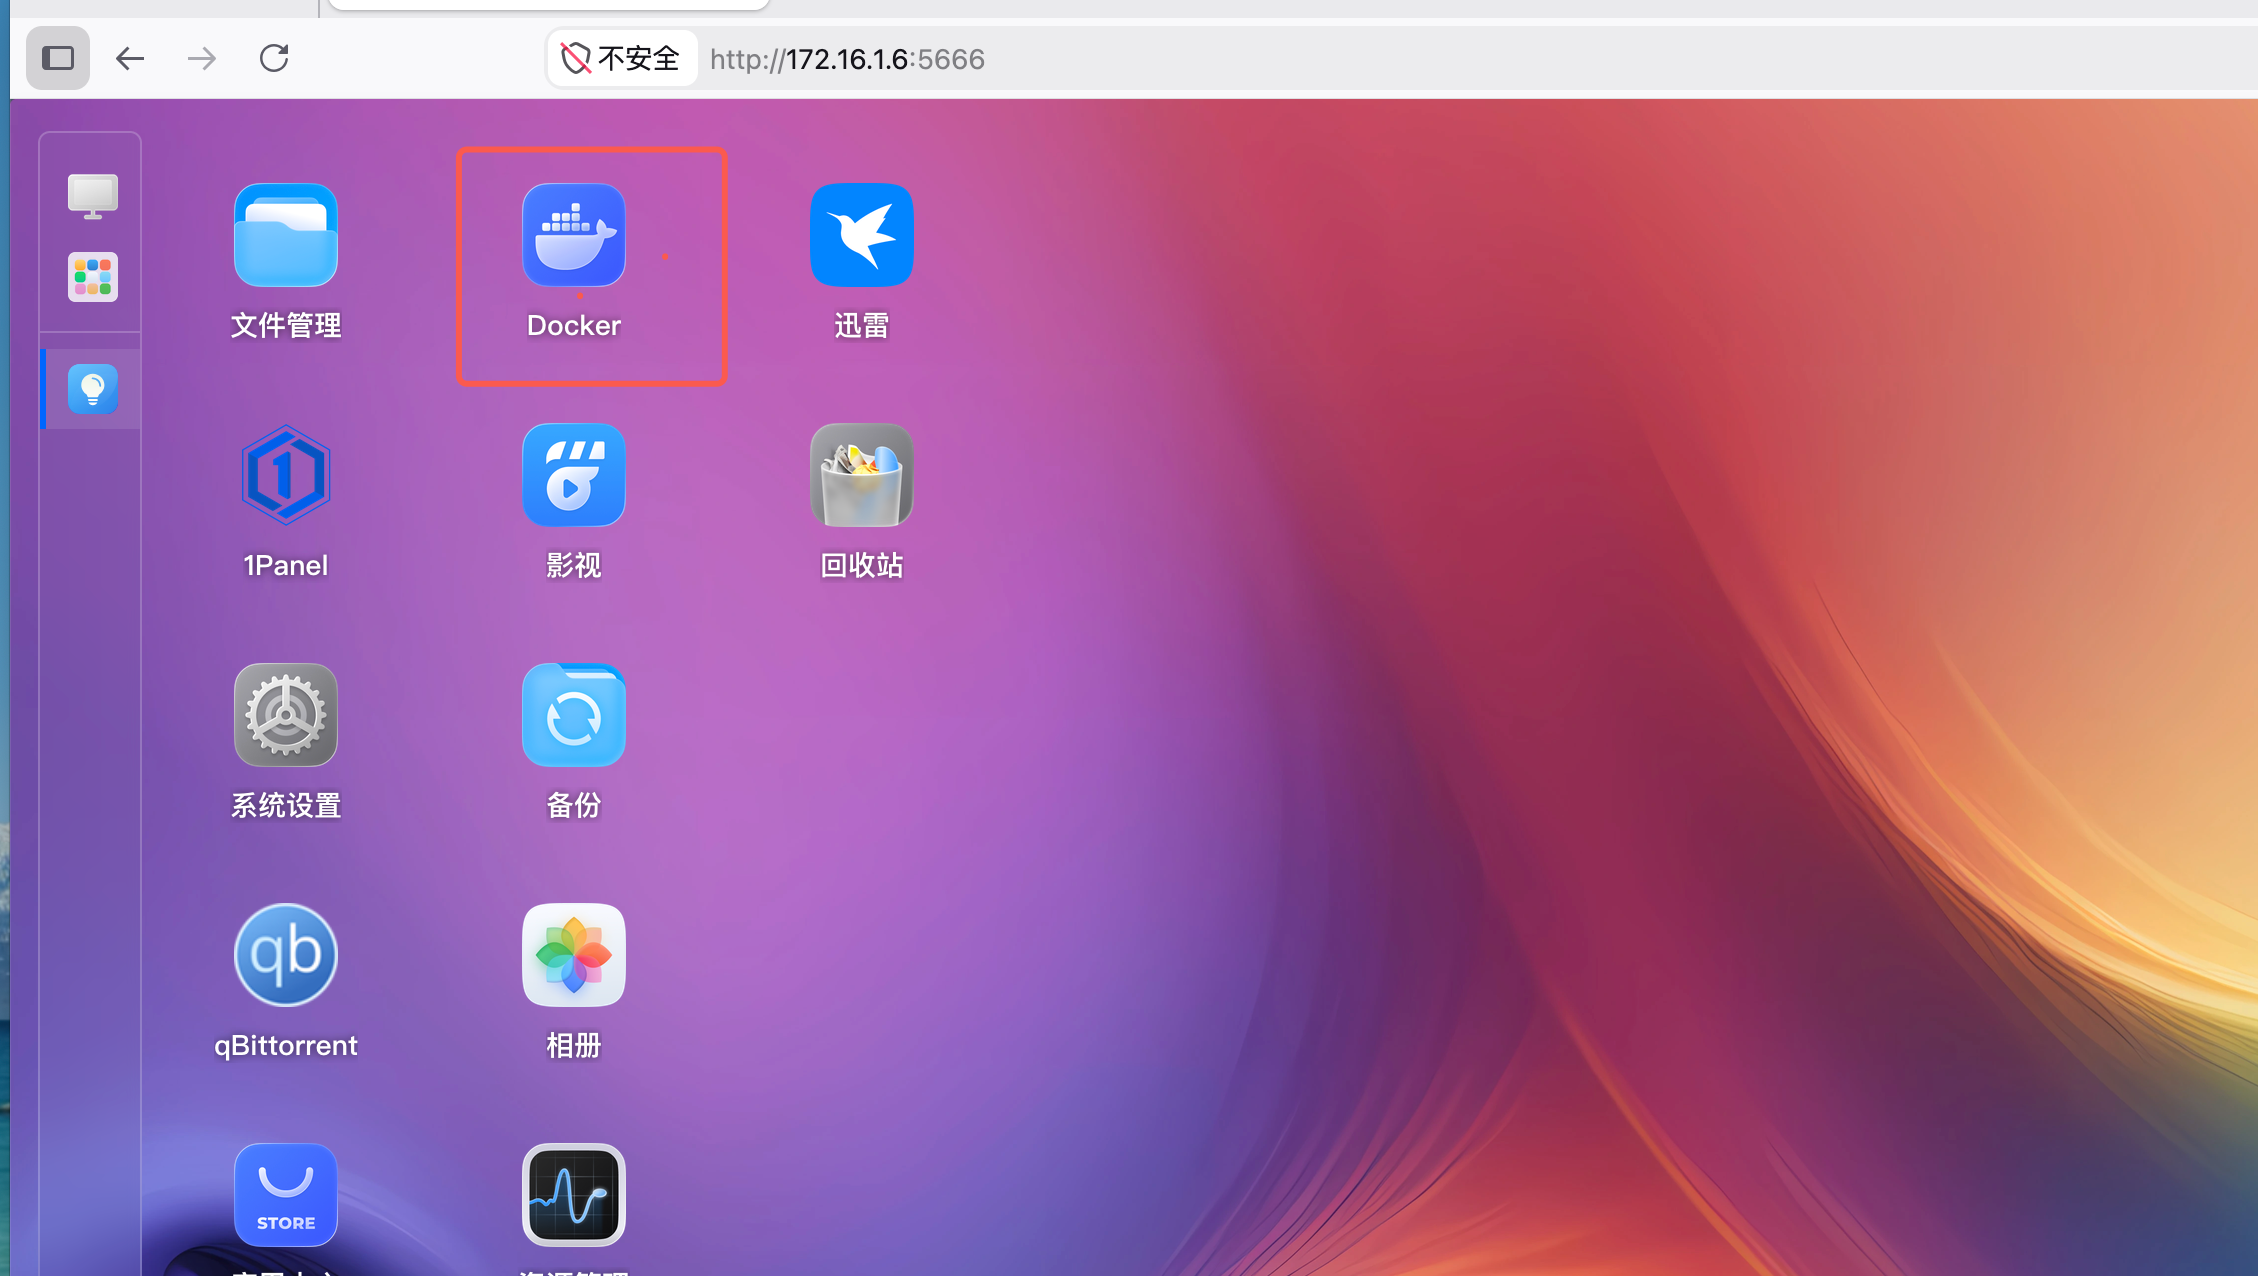This screenshot has width=2258, height=1276.
Task: Click the 影视 label text
Action: [574, 566]
